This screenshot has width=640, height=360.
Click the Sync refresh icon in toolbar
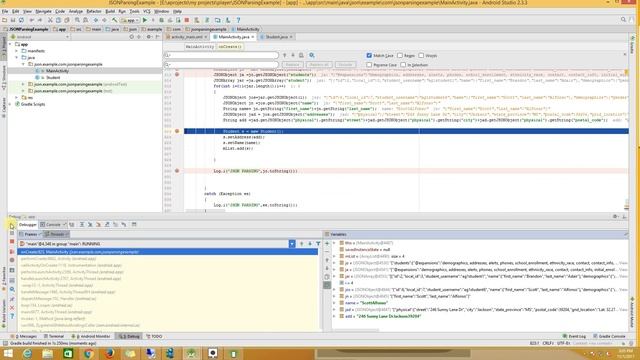pyautogui.click(x=21, y=20)
